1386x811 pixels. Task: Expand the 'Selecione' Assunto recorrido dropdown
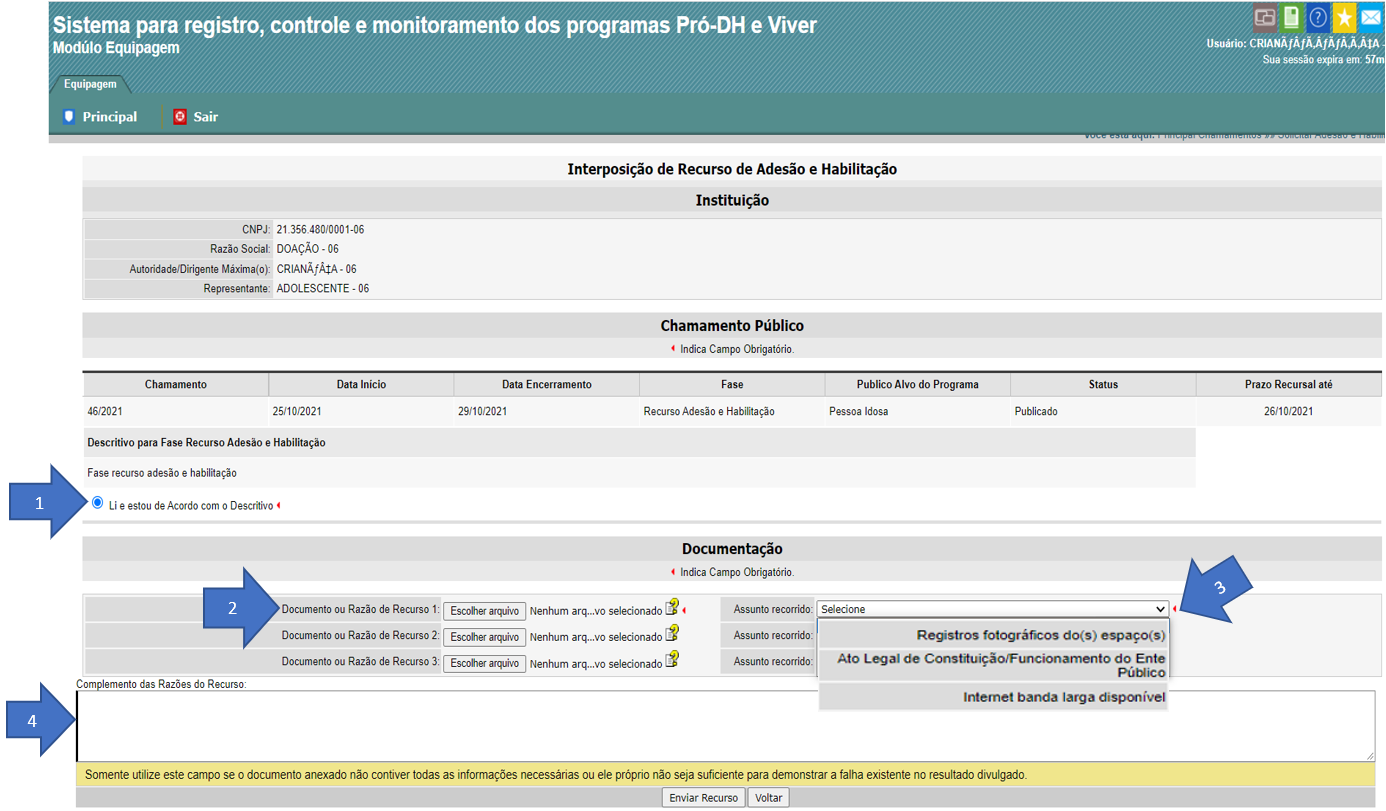tap(993, 609)
